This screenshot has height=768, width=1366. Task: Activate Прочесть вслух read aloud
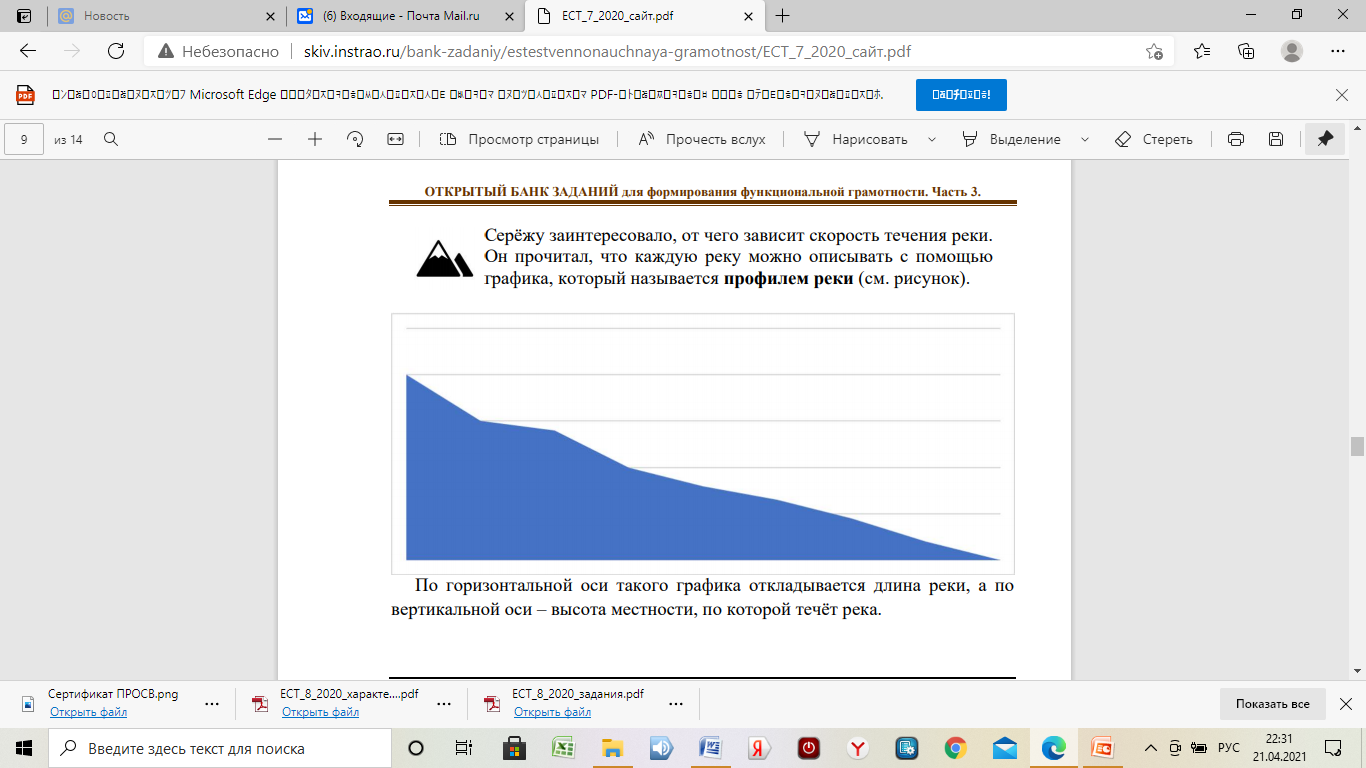coord(702,139)
